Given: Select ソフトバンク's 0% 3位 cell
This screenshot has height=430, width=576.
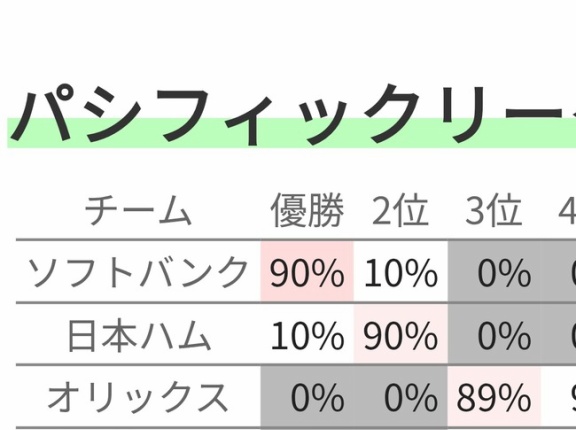Looking at the screenshot, I should click(494, 272).
